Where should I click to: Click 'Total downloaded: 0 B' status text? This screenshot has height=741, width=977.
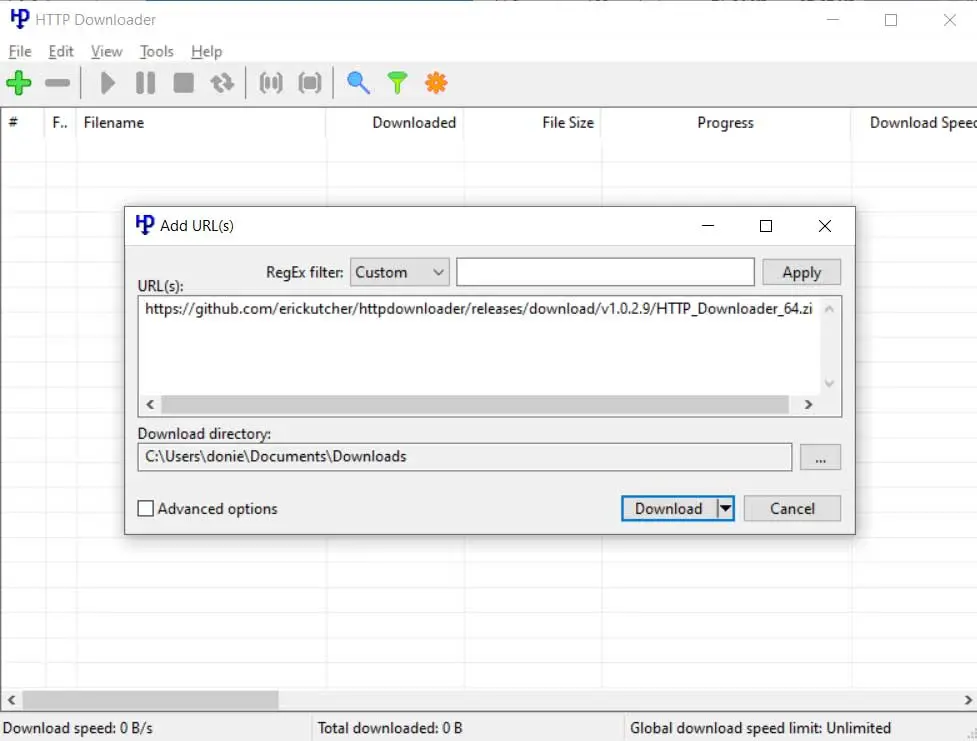click(390, 728)
